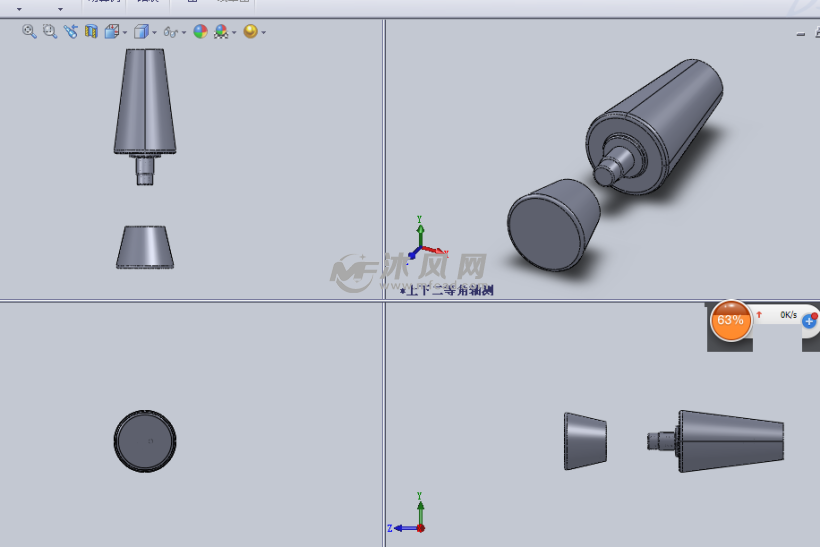Expand the Hide/Show Items dropdown arrow

(x=184, y=33)
